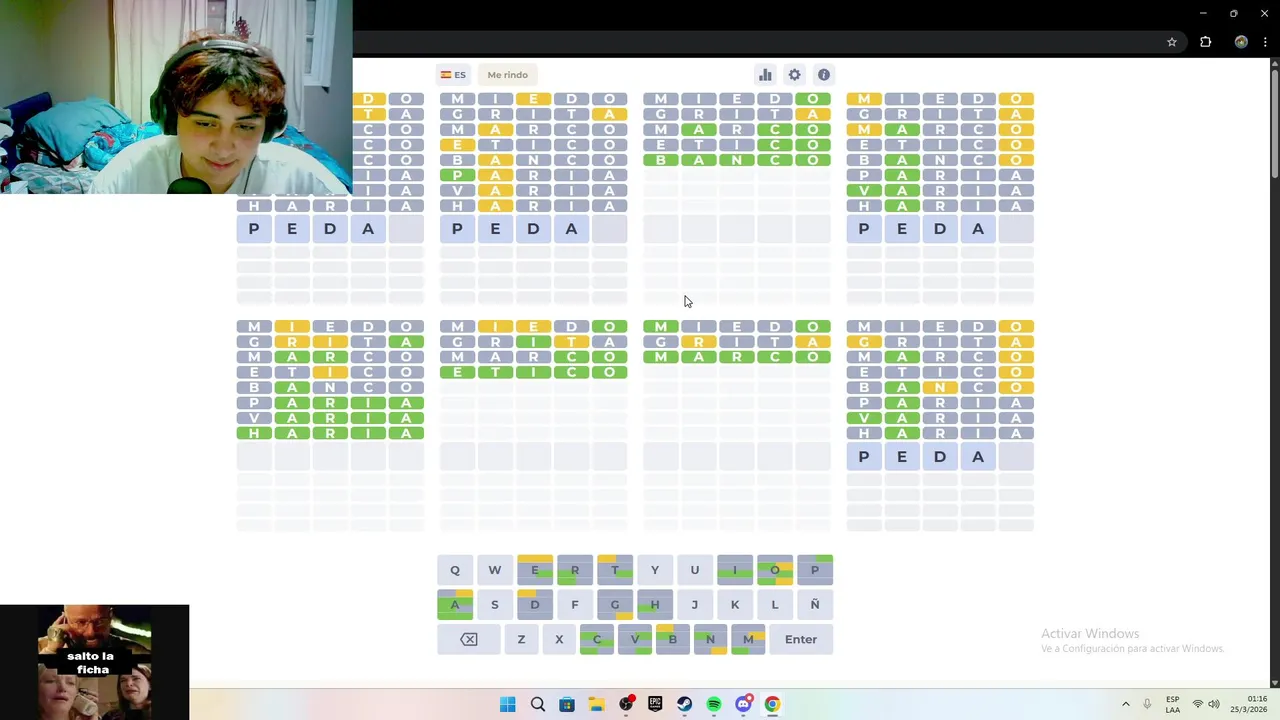Open Spotify from the taskbar
This screenshot has width=1280, height=720.
(x=714, y=705)
